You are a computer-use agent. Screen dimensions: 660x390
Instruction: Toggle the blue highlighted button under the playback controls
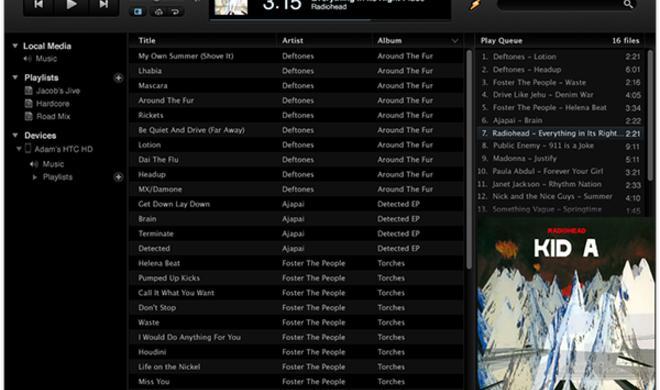click(x=138, y=12)
